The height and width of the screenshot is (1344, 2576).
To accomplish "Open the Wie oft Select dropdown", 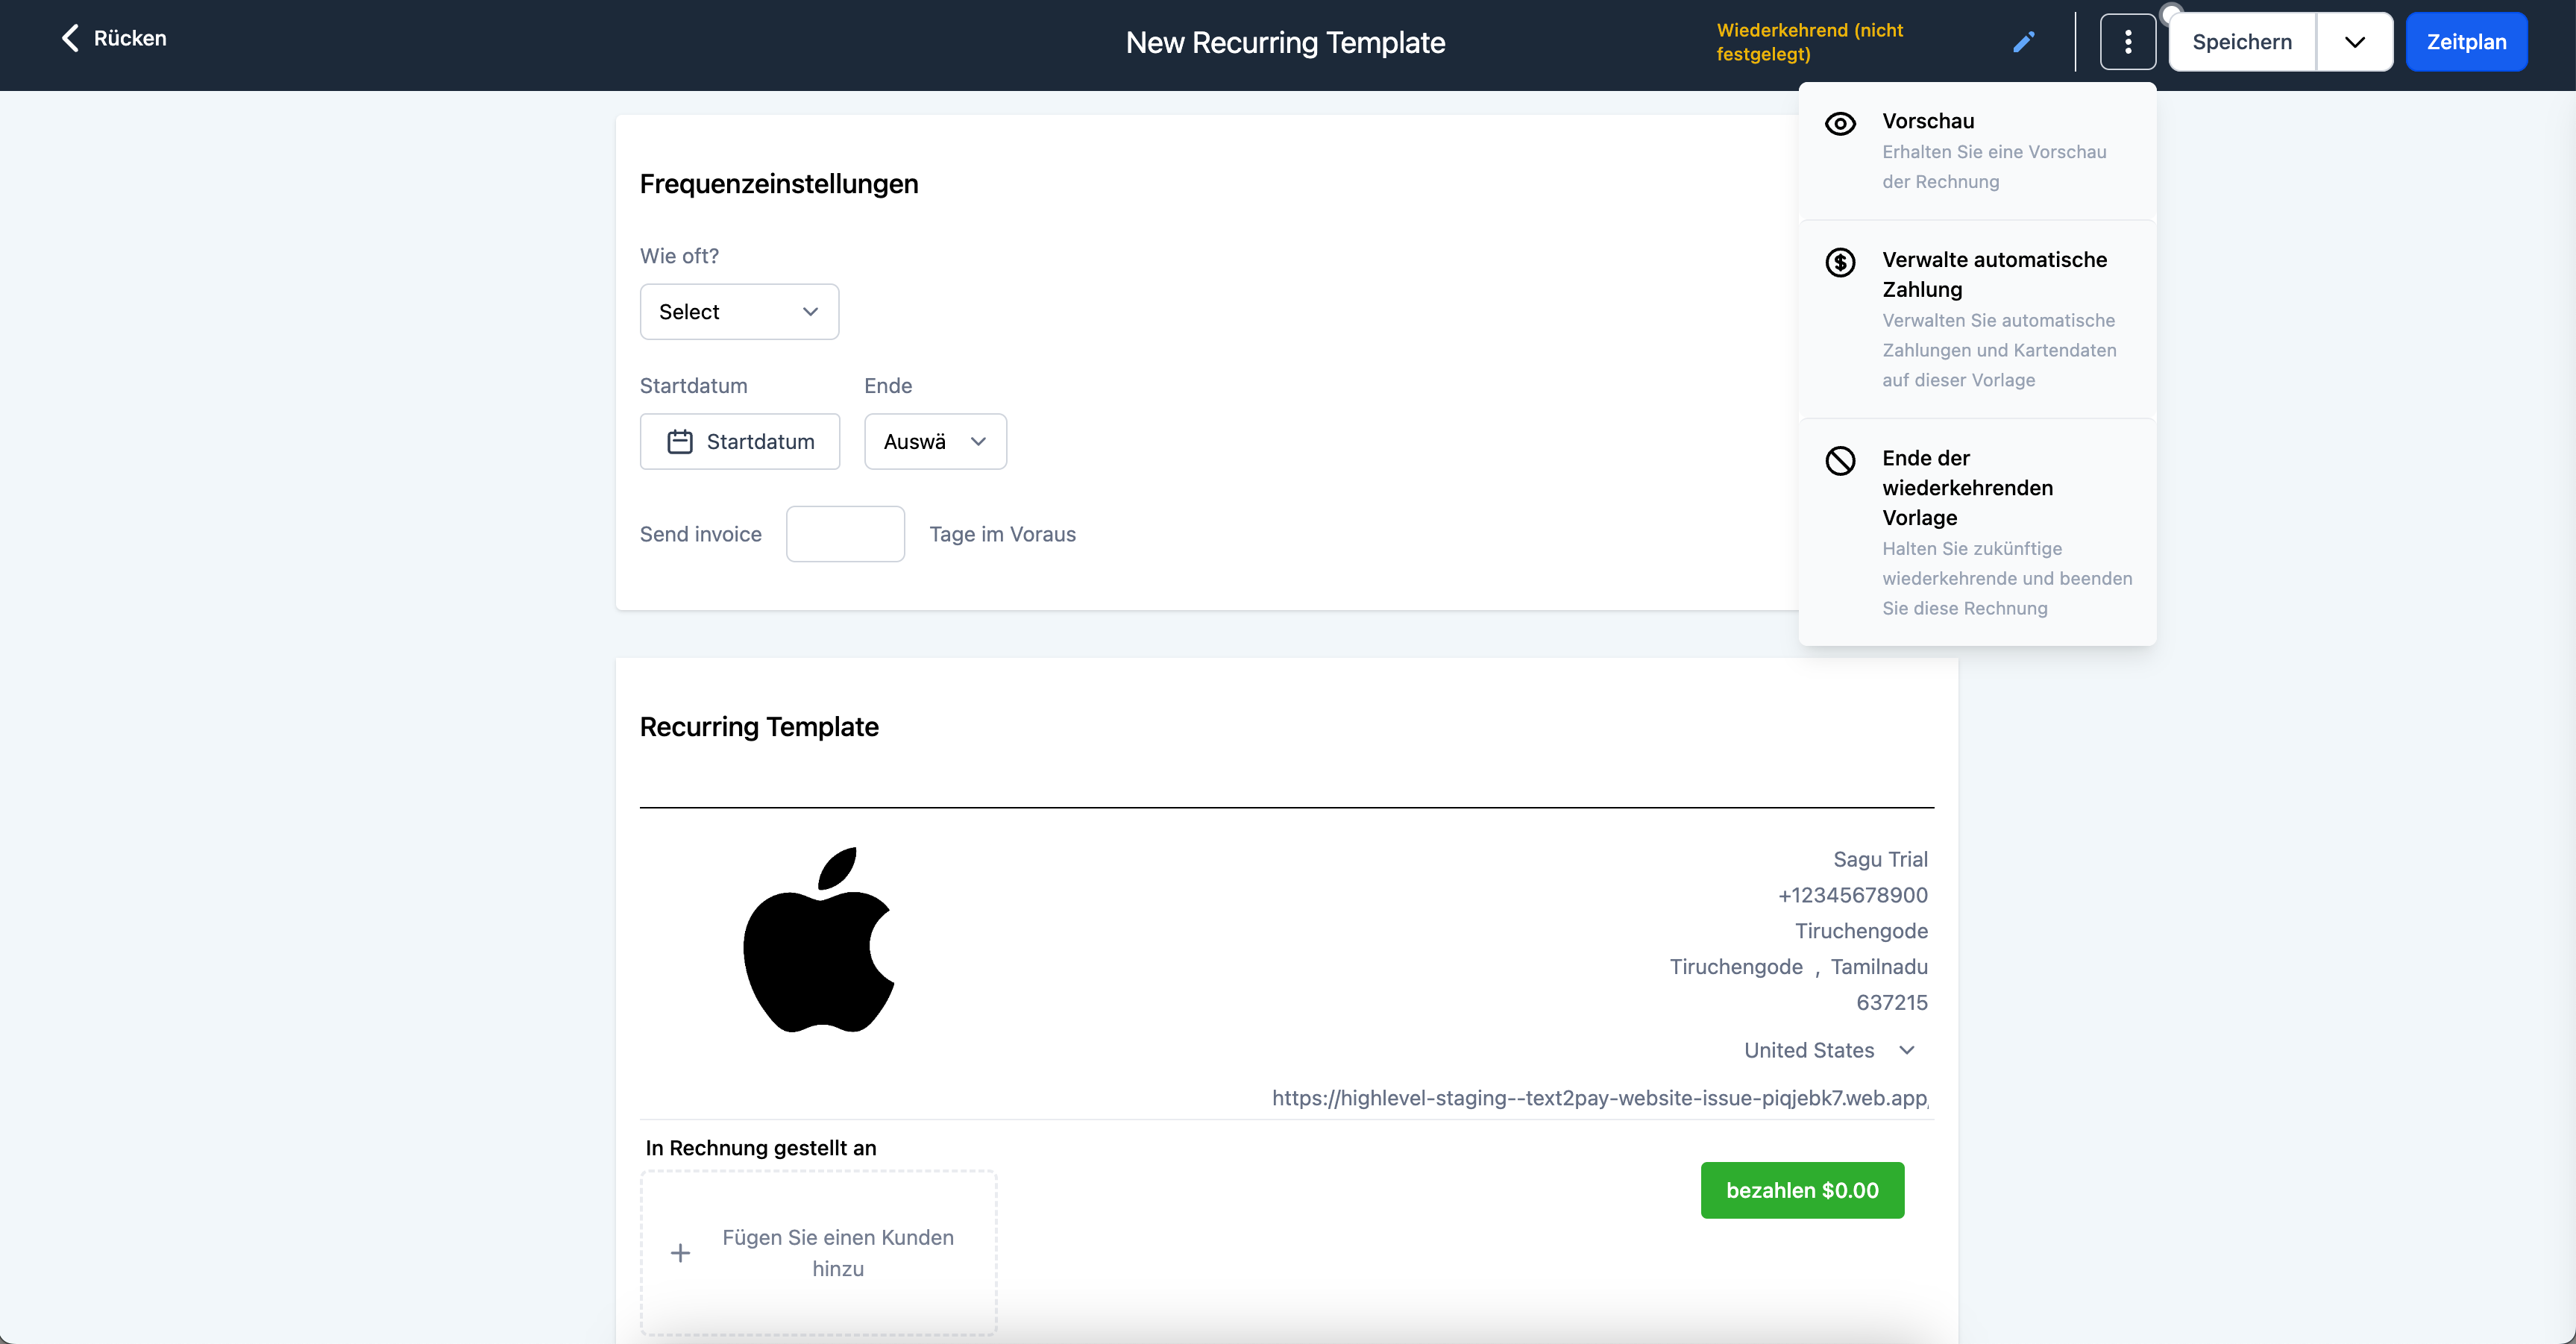I will [739, 312].
